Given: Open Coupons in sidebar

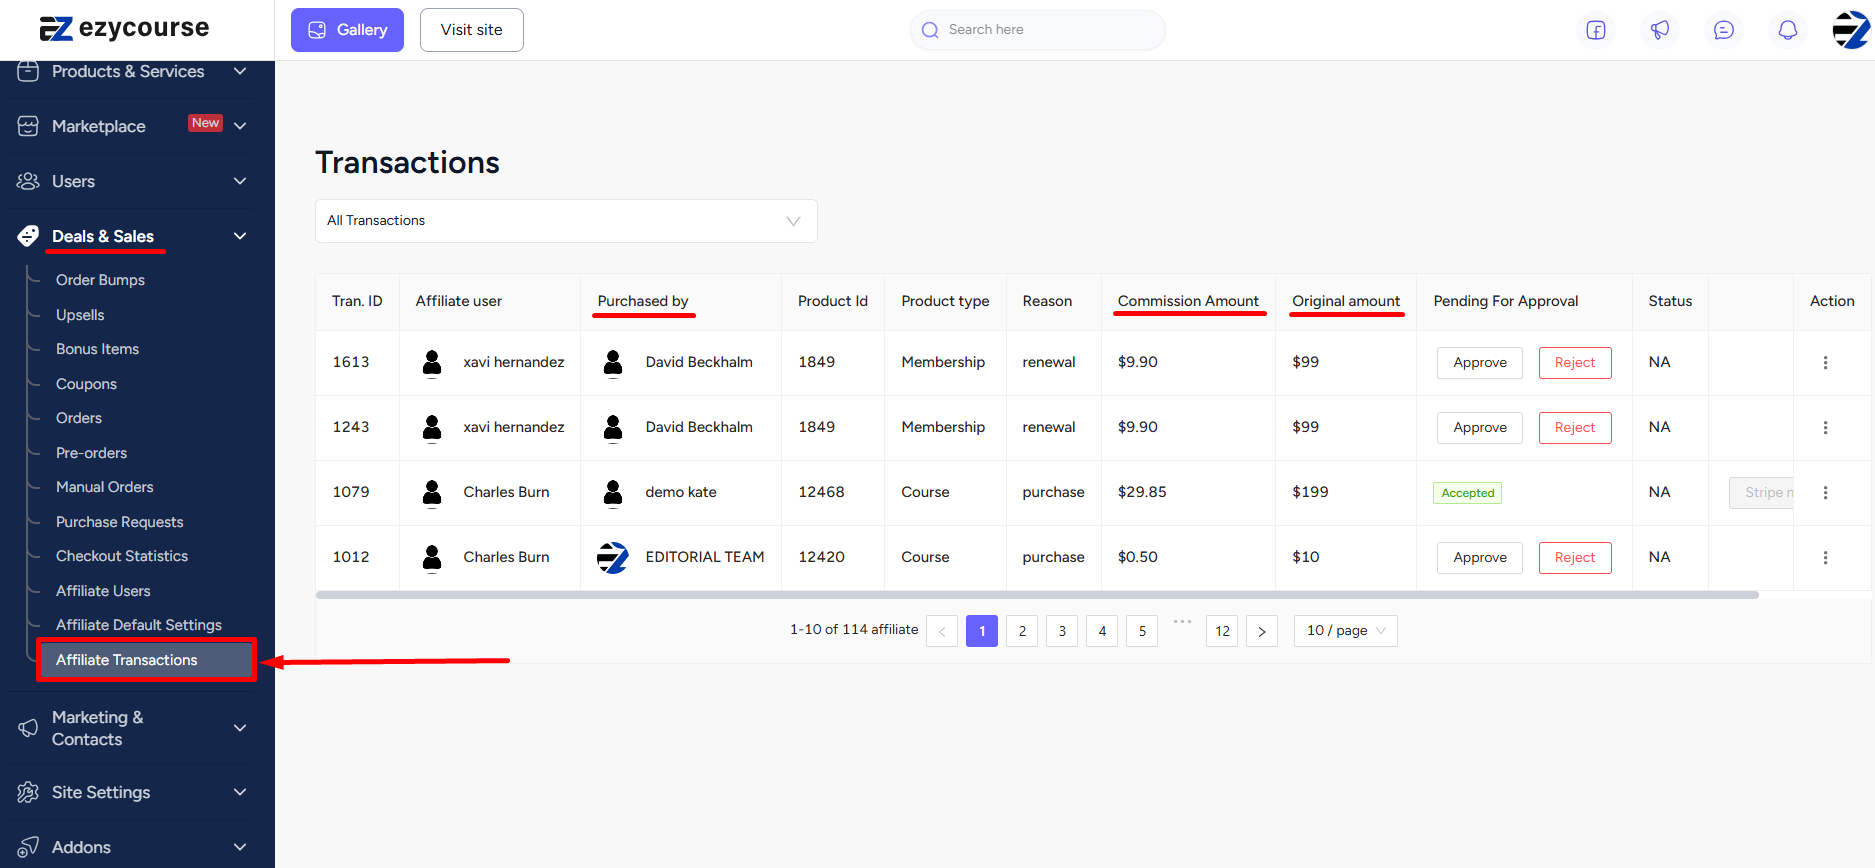Looking at the screenshot, I should (86, 384).
